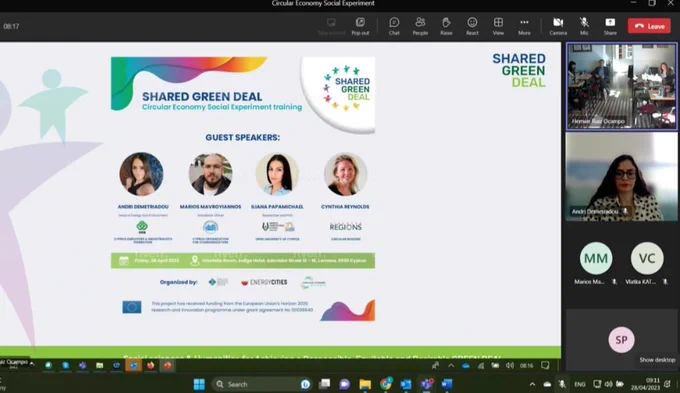The width and height of the screenshot is (680, 393).
Task: Click Cynthia Reynolds speaker photo on slide
Action: tap(345, 174)
